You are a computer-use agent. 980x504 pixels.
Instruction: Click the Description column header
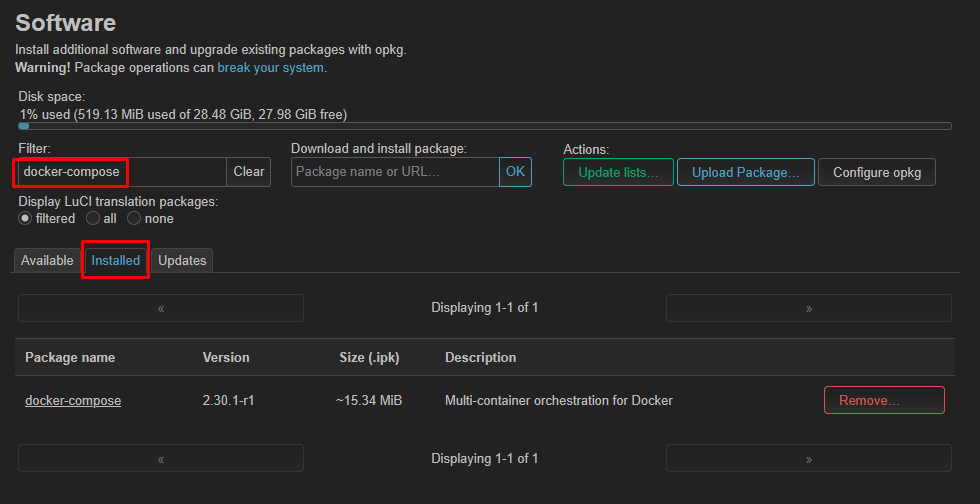pyautogui.click(x=481, y=358)
